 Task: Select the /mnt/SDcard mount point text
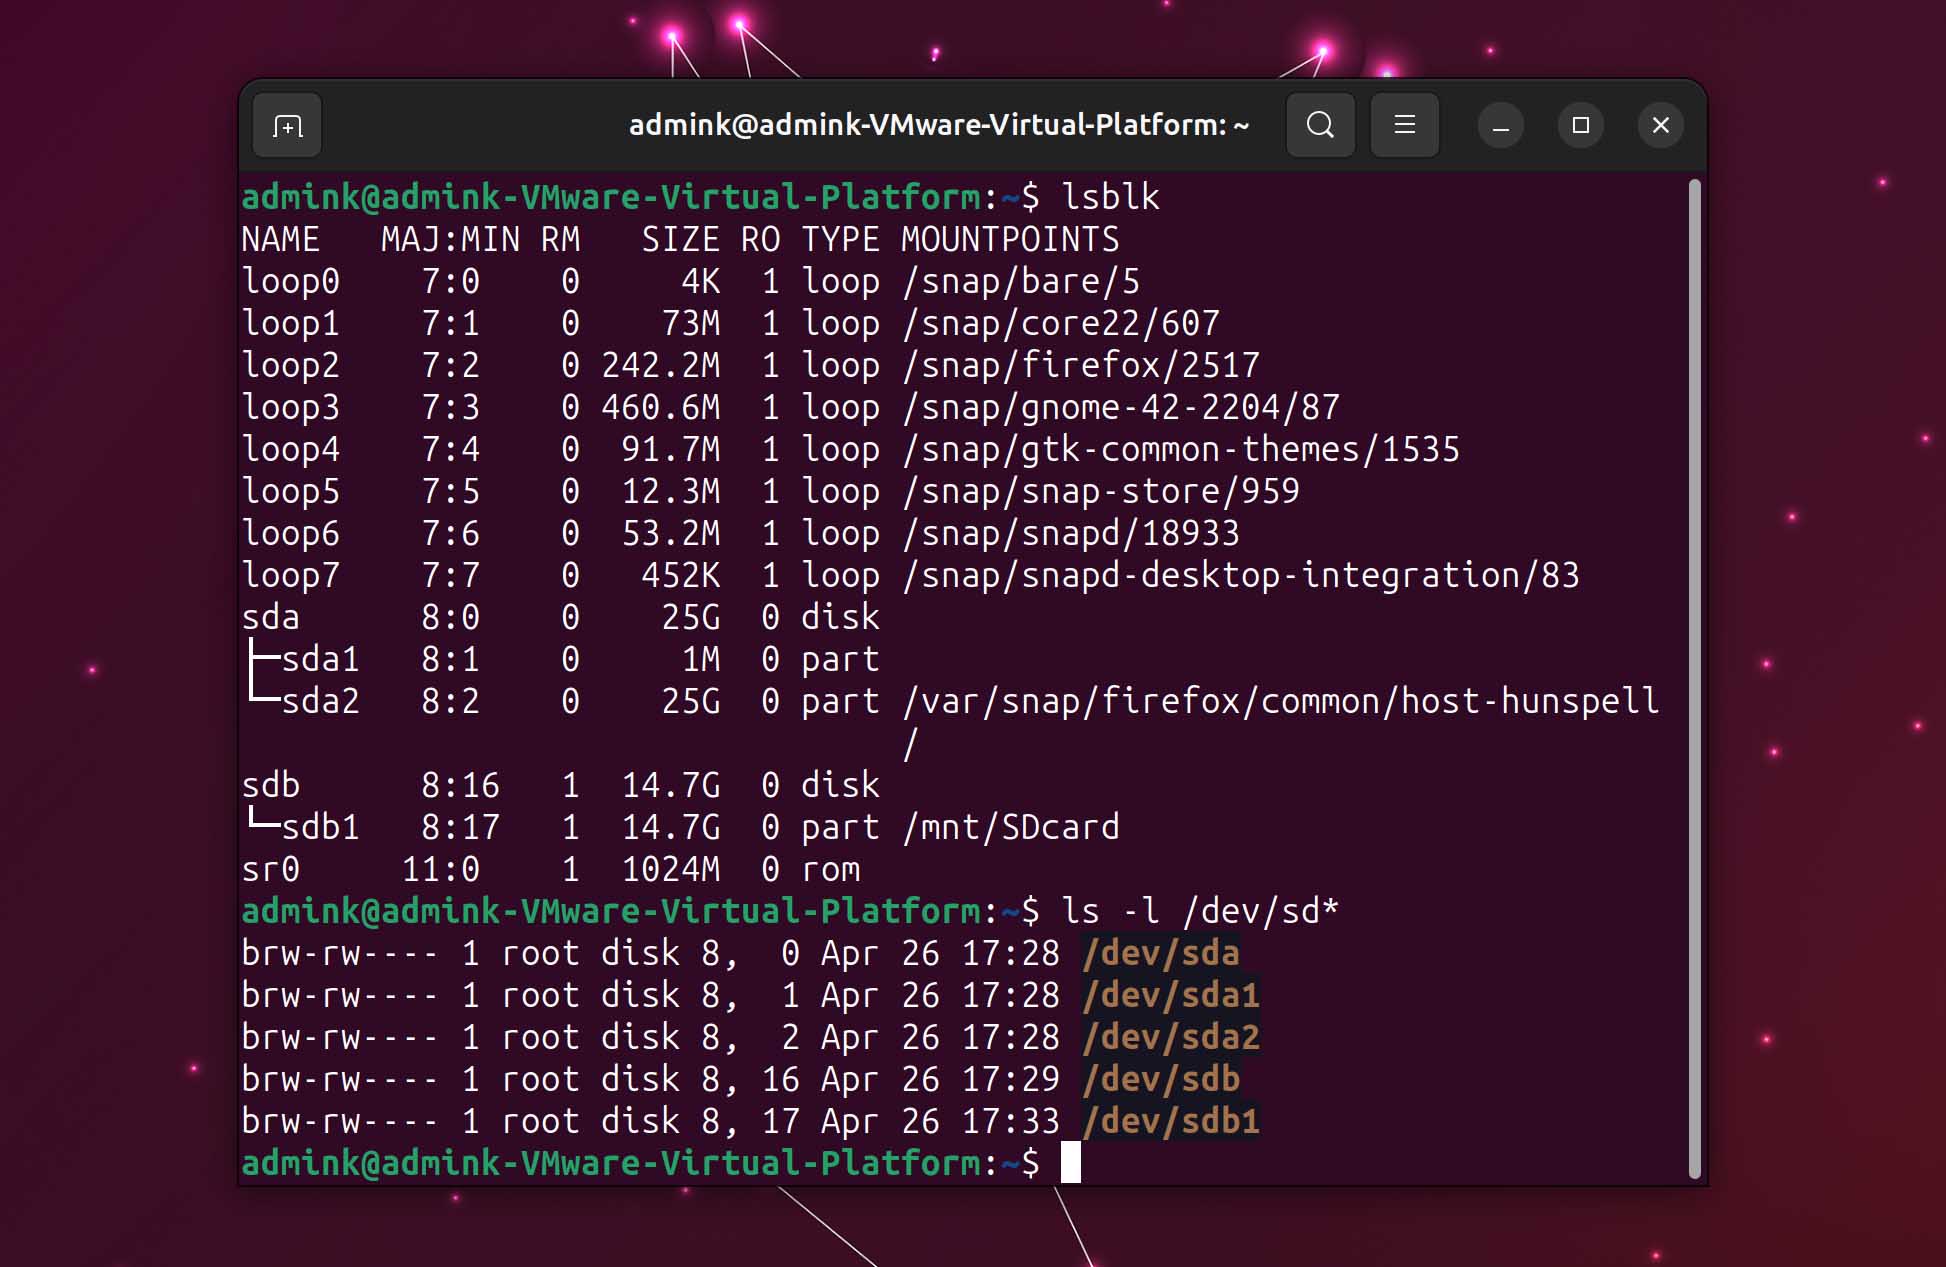(x=1010, y=827)
